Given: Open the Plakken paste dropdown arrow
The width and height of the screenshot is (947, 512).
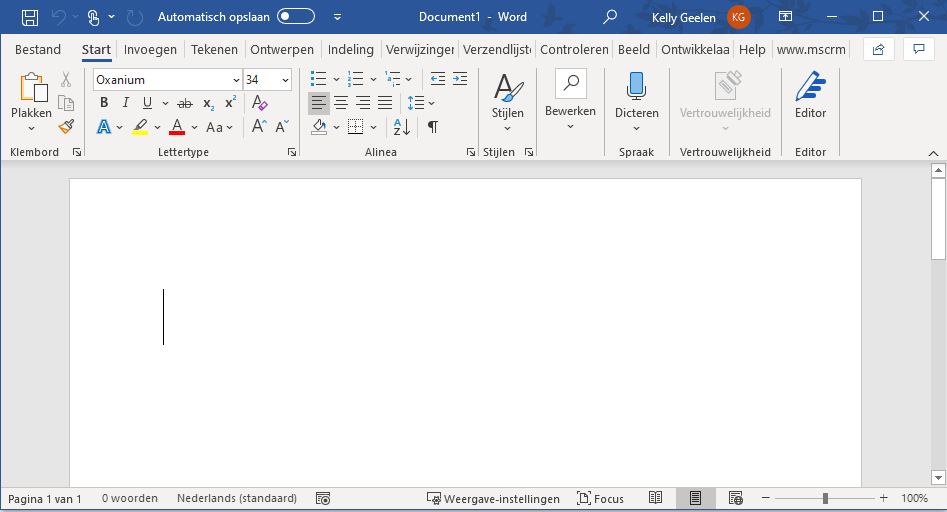Looking at the screenshot, I should (x=31, y=128).
